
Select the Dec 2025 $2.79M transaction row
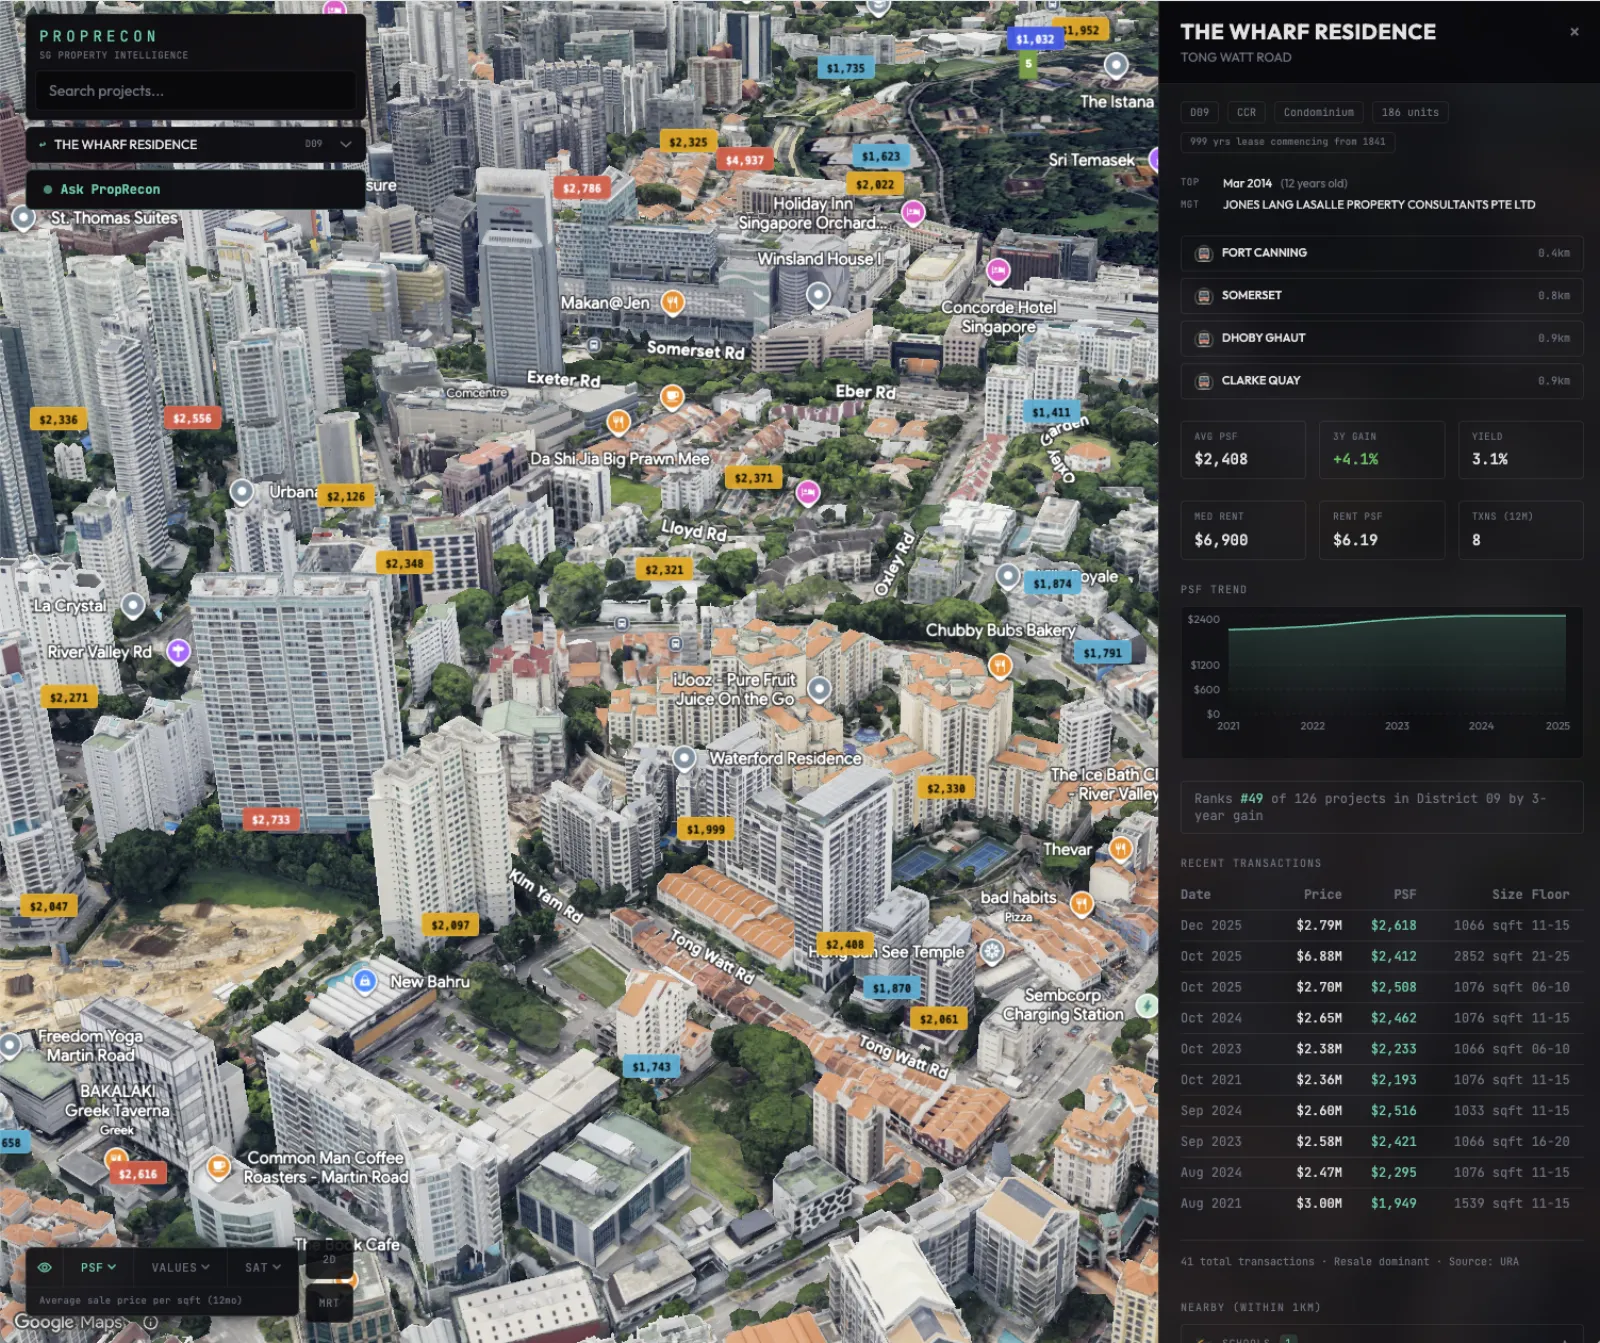(1381, 926)
